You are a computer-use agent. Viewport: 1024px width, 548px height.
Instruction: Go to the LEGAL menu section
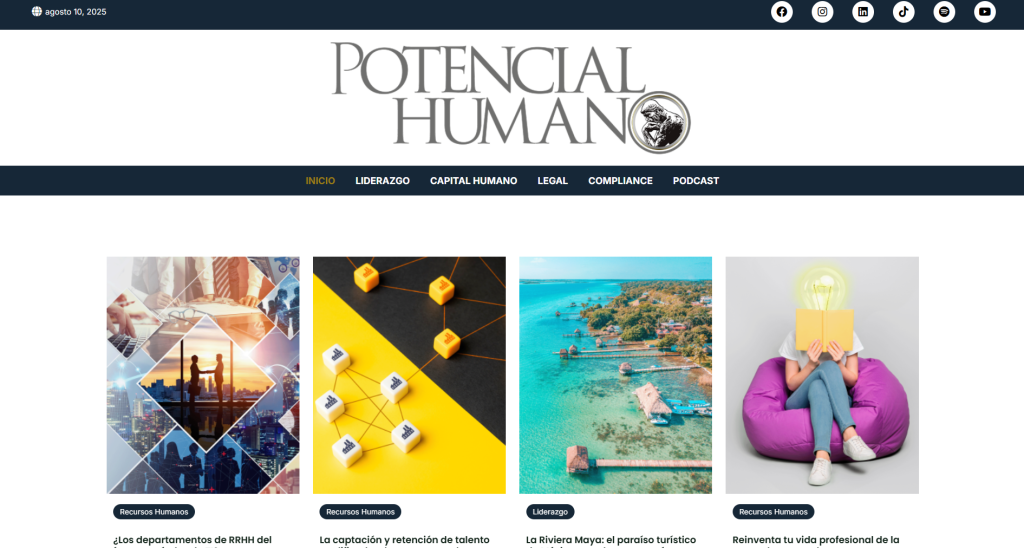pyautogui.click(x=552, y=181)
